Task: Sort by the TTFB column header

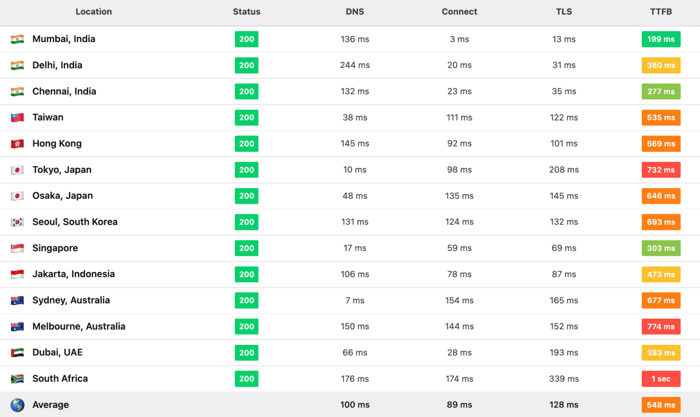Action: point(660,12)
